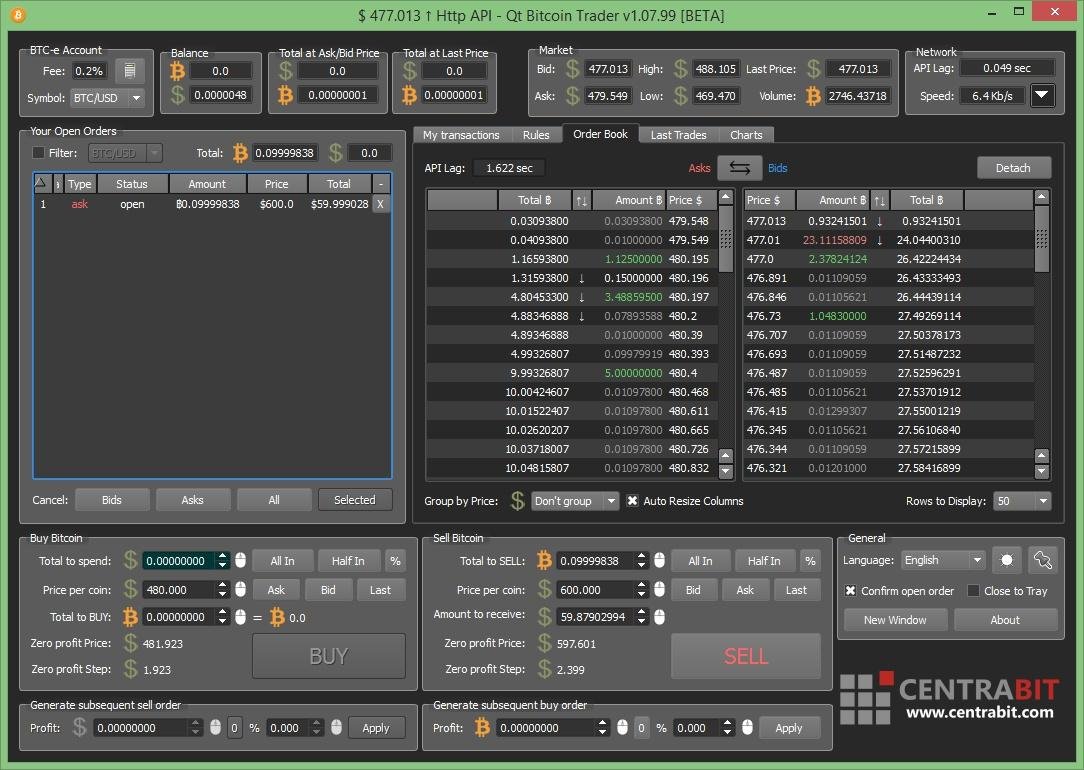1084x770 pixels.
Task: Open the fee calculator icon
Action: 130,71
